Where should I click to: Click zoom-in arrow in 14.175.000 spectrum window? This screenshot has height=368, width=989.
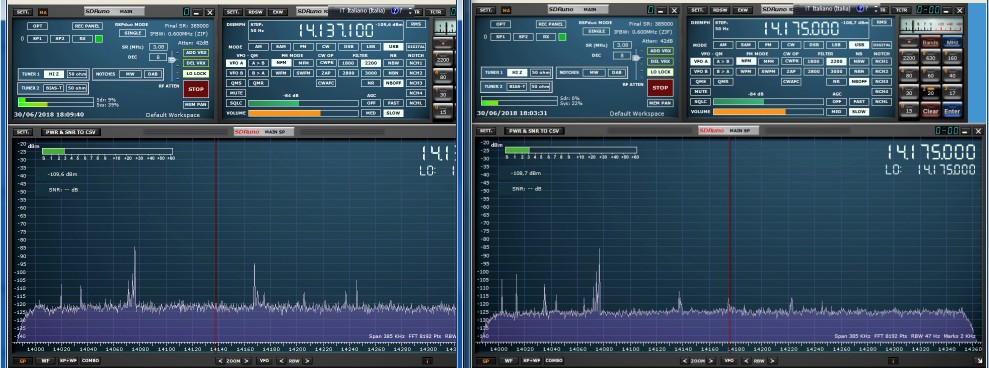tap(710, 360)
